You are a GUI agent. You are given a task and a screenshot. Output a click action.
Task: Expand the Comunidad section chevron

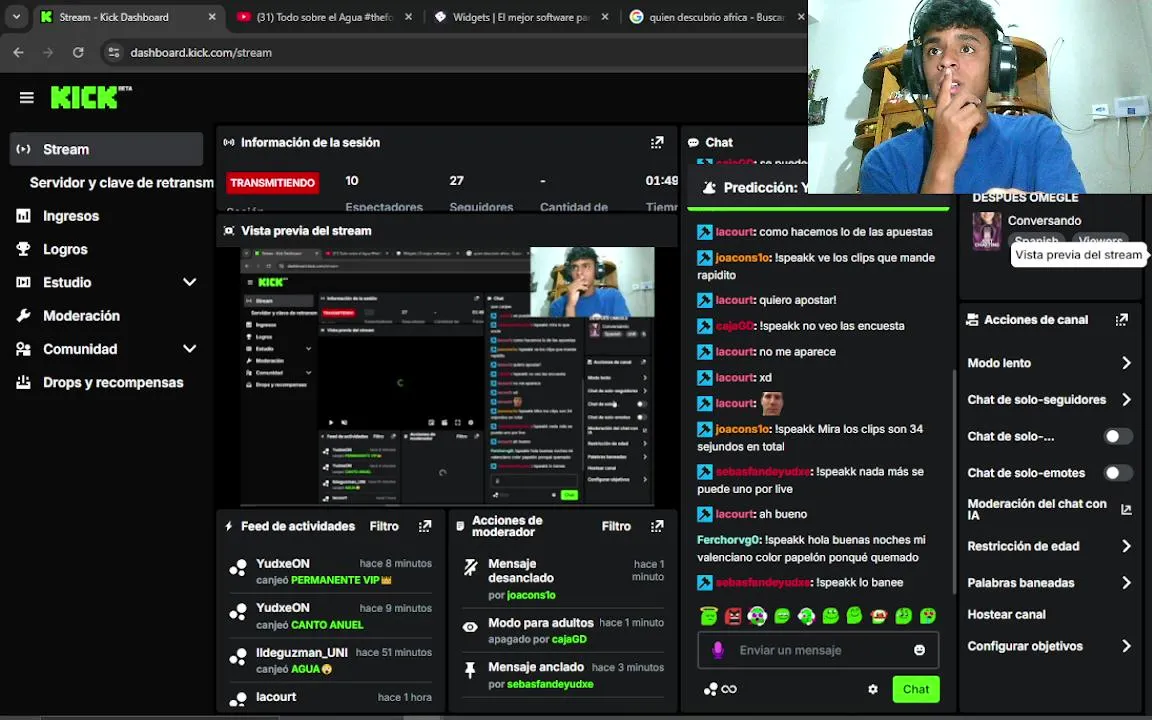click(190, 349)
